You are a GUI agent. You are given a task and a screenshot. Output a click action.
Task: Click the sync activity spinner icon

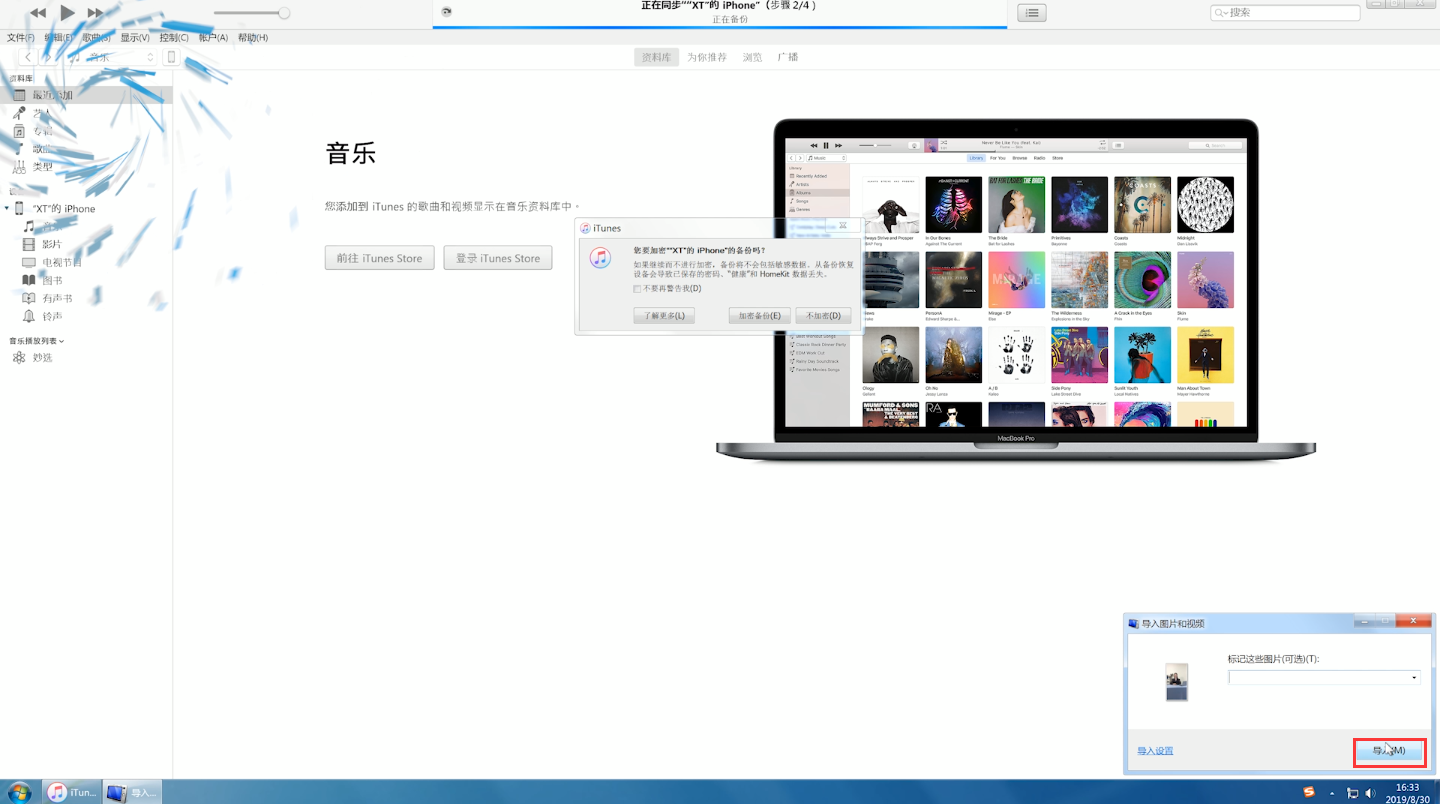click(446, 12)
